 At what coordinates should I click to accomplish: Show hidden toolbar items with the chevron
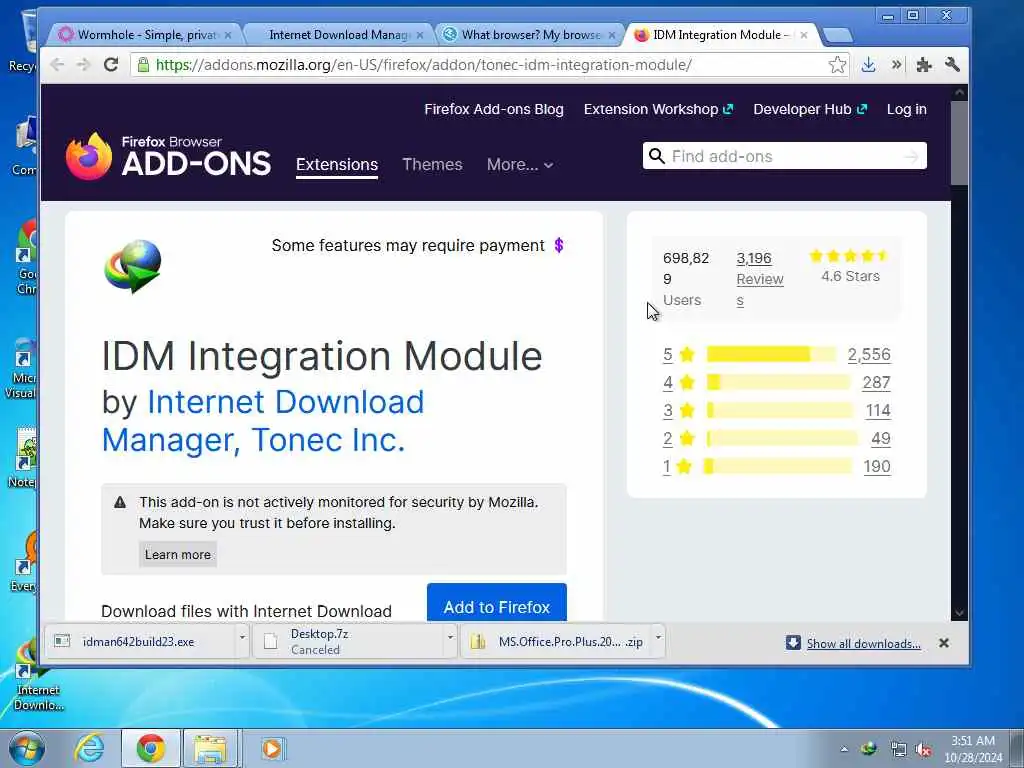896,65
